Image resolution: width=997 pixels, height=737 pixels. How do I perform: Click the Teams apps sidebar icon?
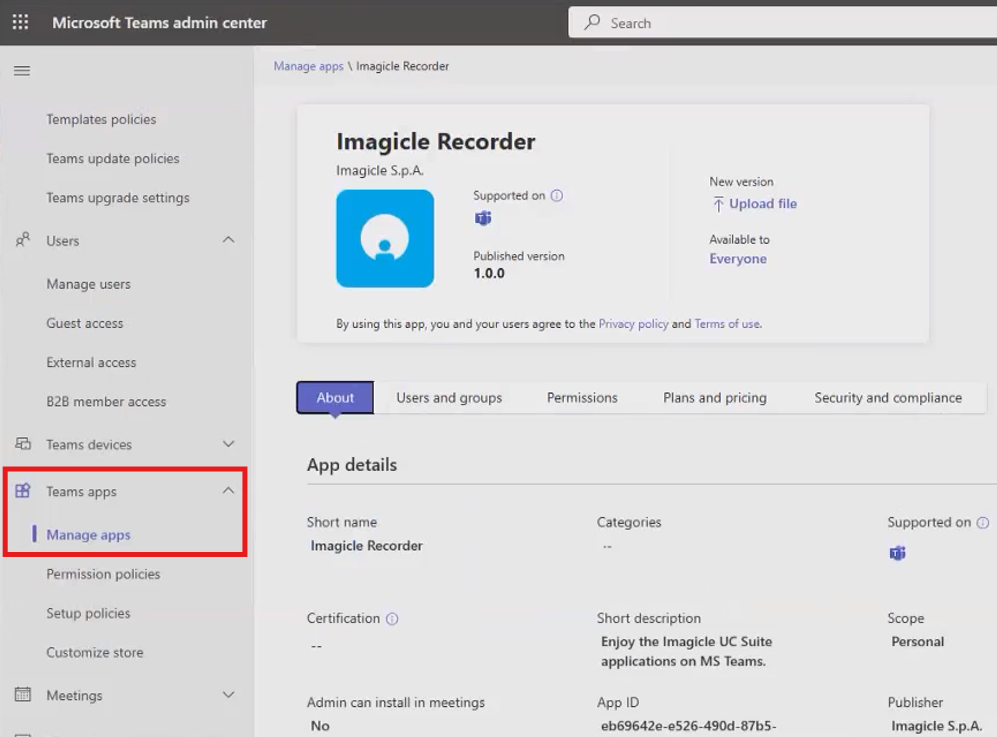click(23, 491)
